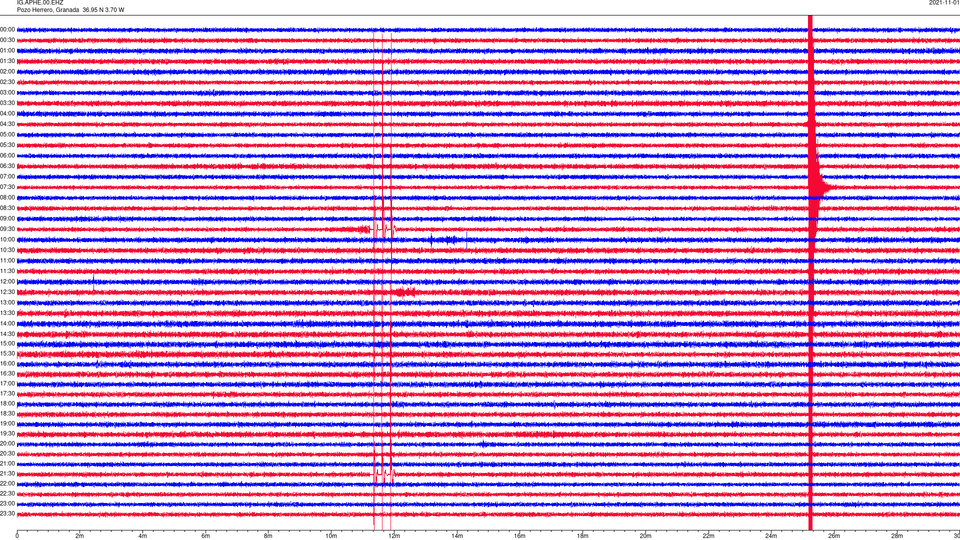Click the blue event burst on 10:00 trace
The width and height of the screenshot is (960, 540).
[449, 239]
